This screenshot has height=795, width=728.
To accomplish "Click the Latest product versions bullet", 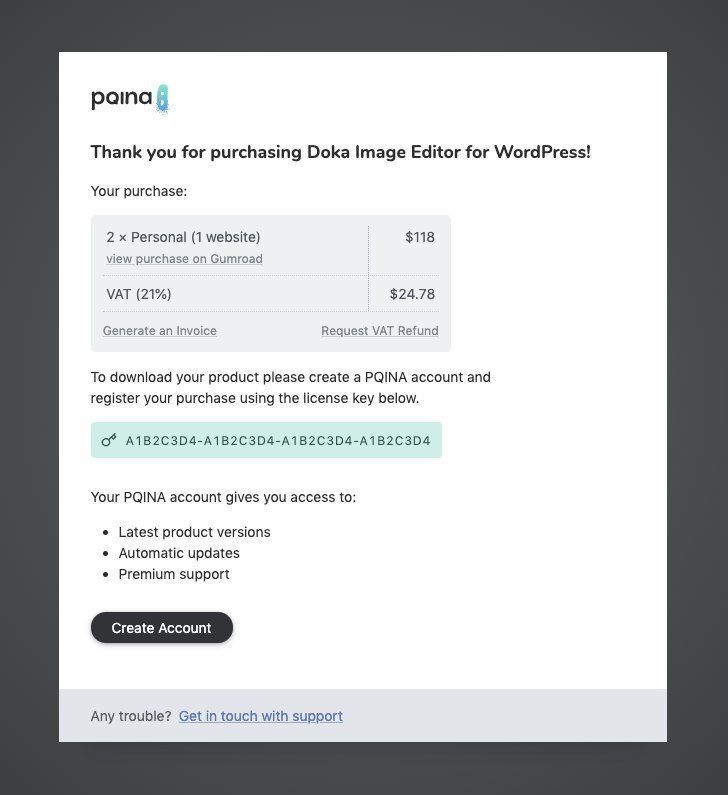I will coord(194,532).
